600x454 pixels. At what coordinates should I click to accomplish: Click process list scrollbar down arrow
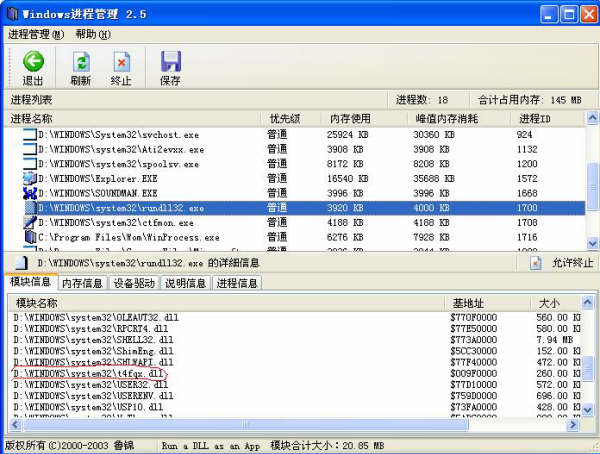click(x=592, y=243)
